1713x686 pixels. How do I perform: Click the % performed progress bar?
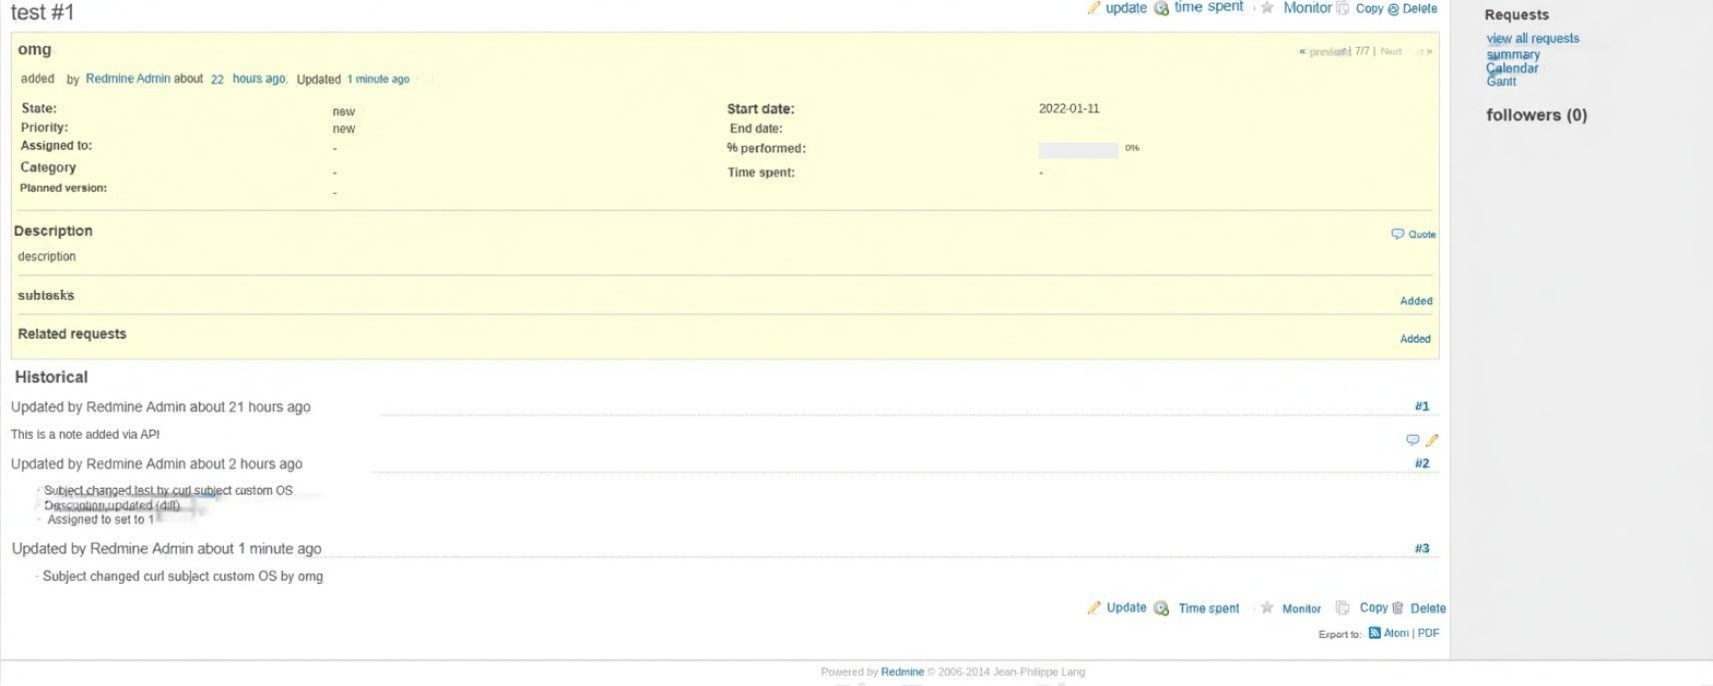[1078, 150]
